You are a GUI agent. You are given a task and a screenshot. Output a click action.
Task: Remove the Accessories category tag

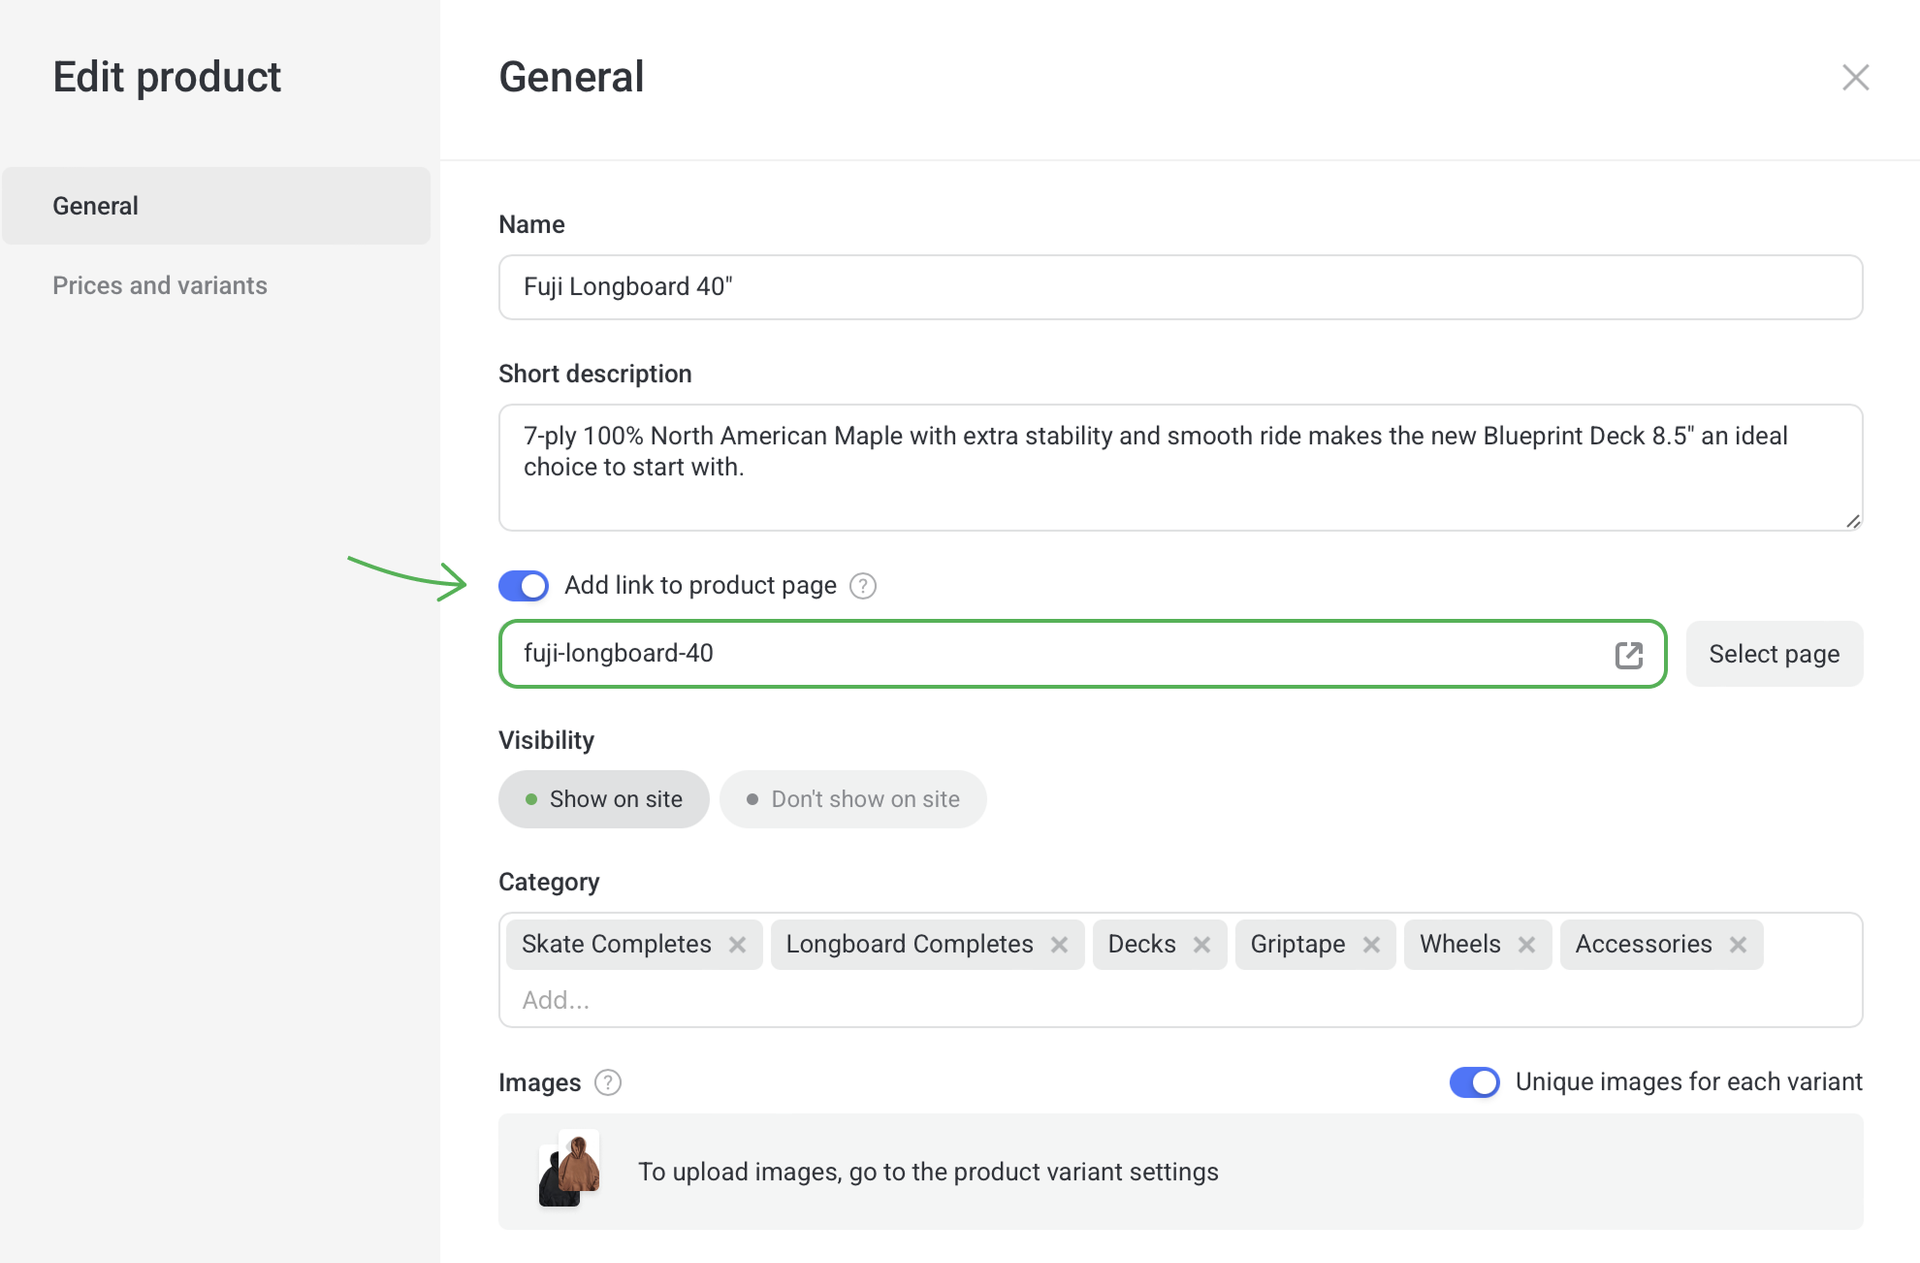coord(1738,945)
